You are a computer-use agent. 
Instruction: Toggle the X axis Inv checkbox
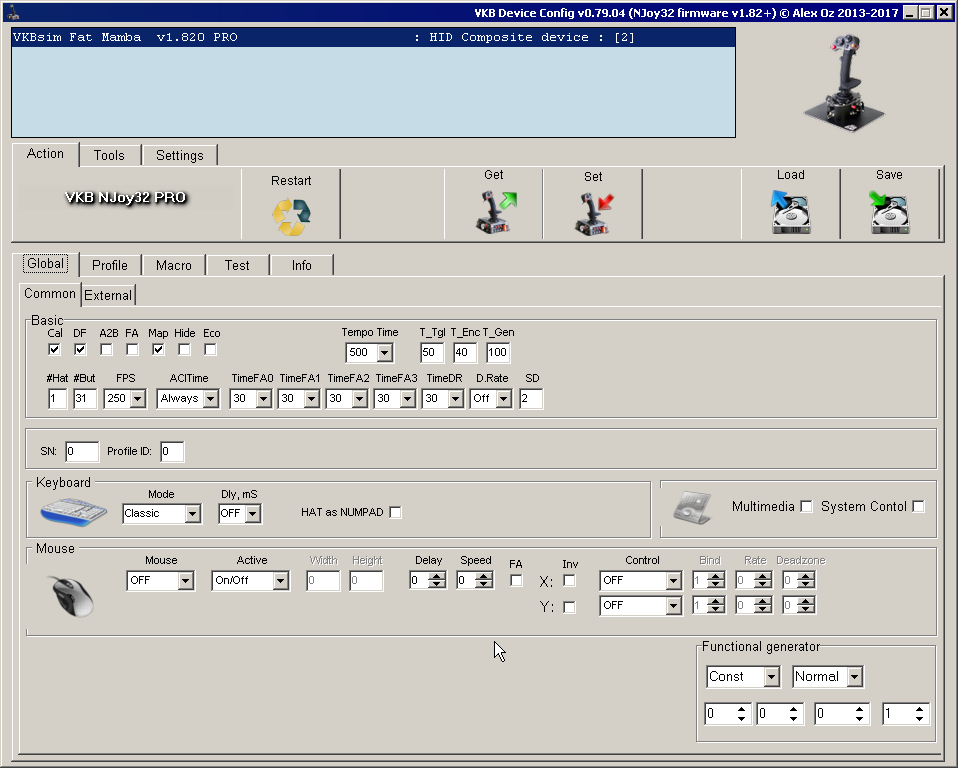(x=569, y=580)
